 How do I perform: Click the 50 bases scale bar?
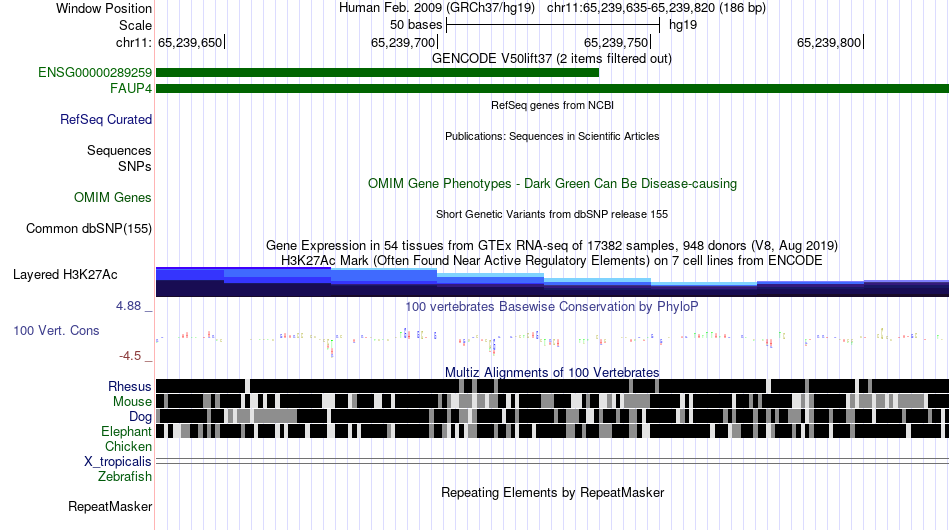pos(553,25)
